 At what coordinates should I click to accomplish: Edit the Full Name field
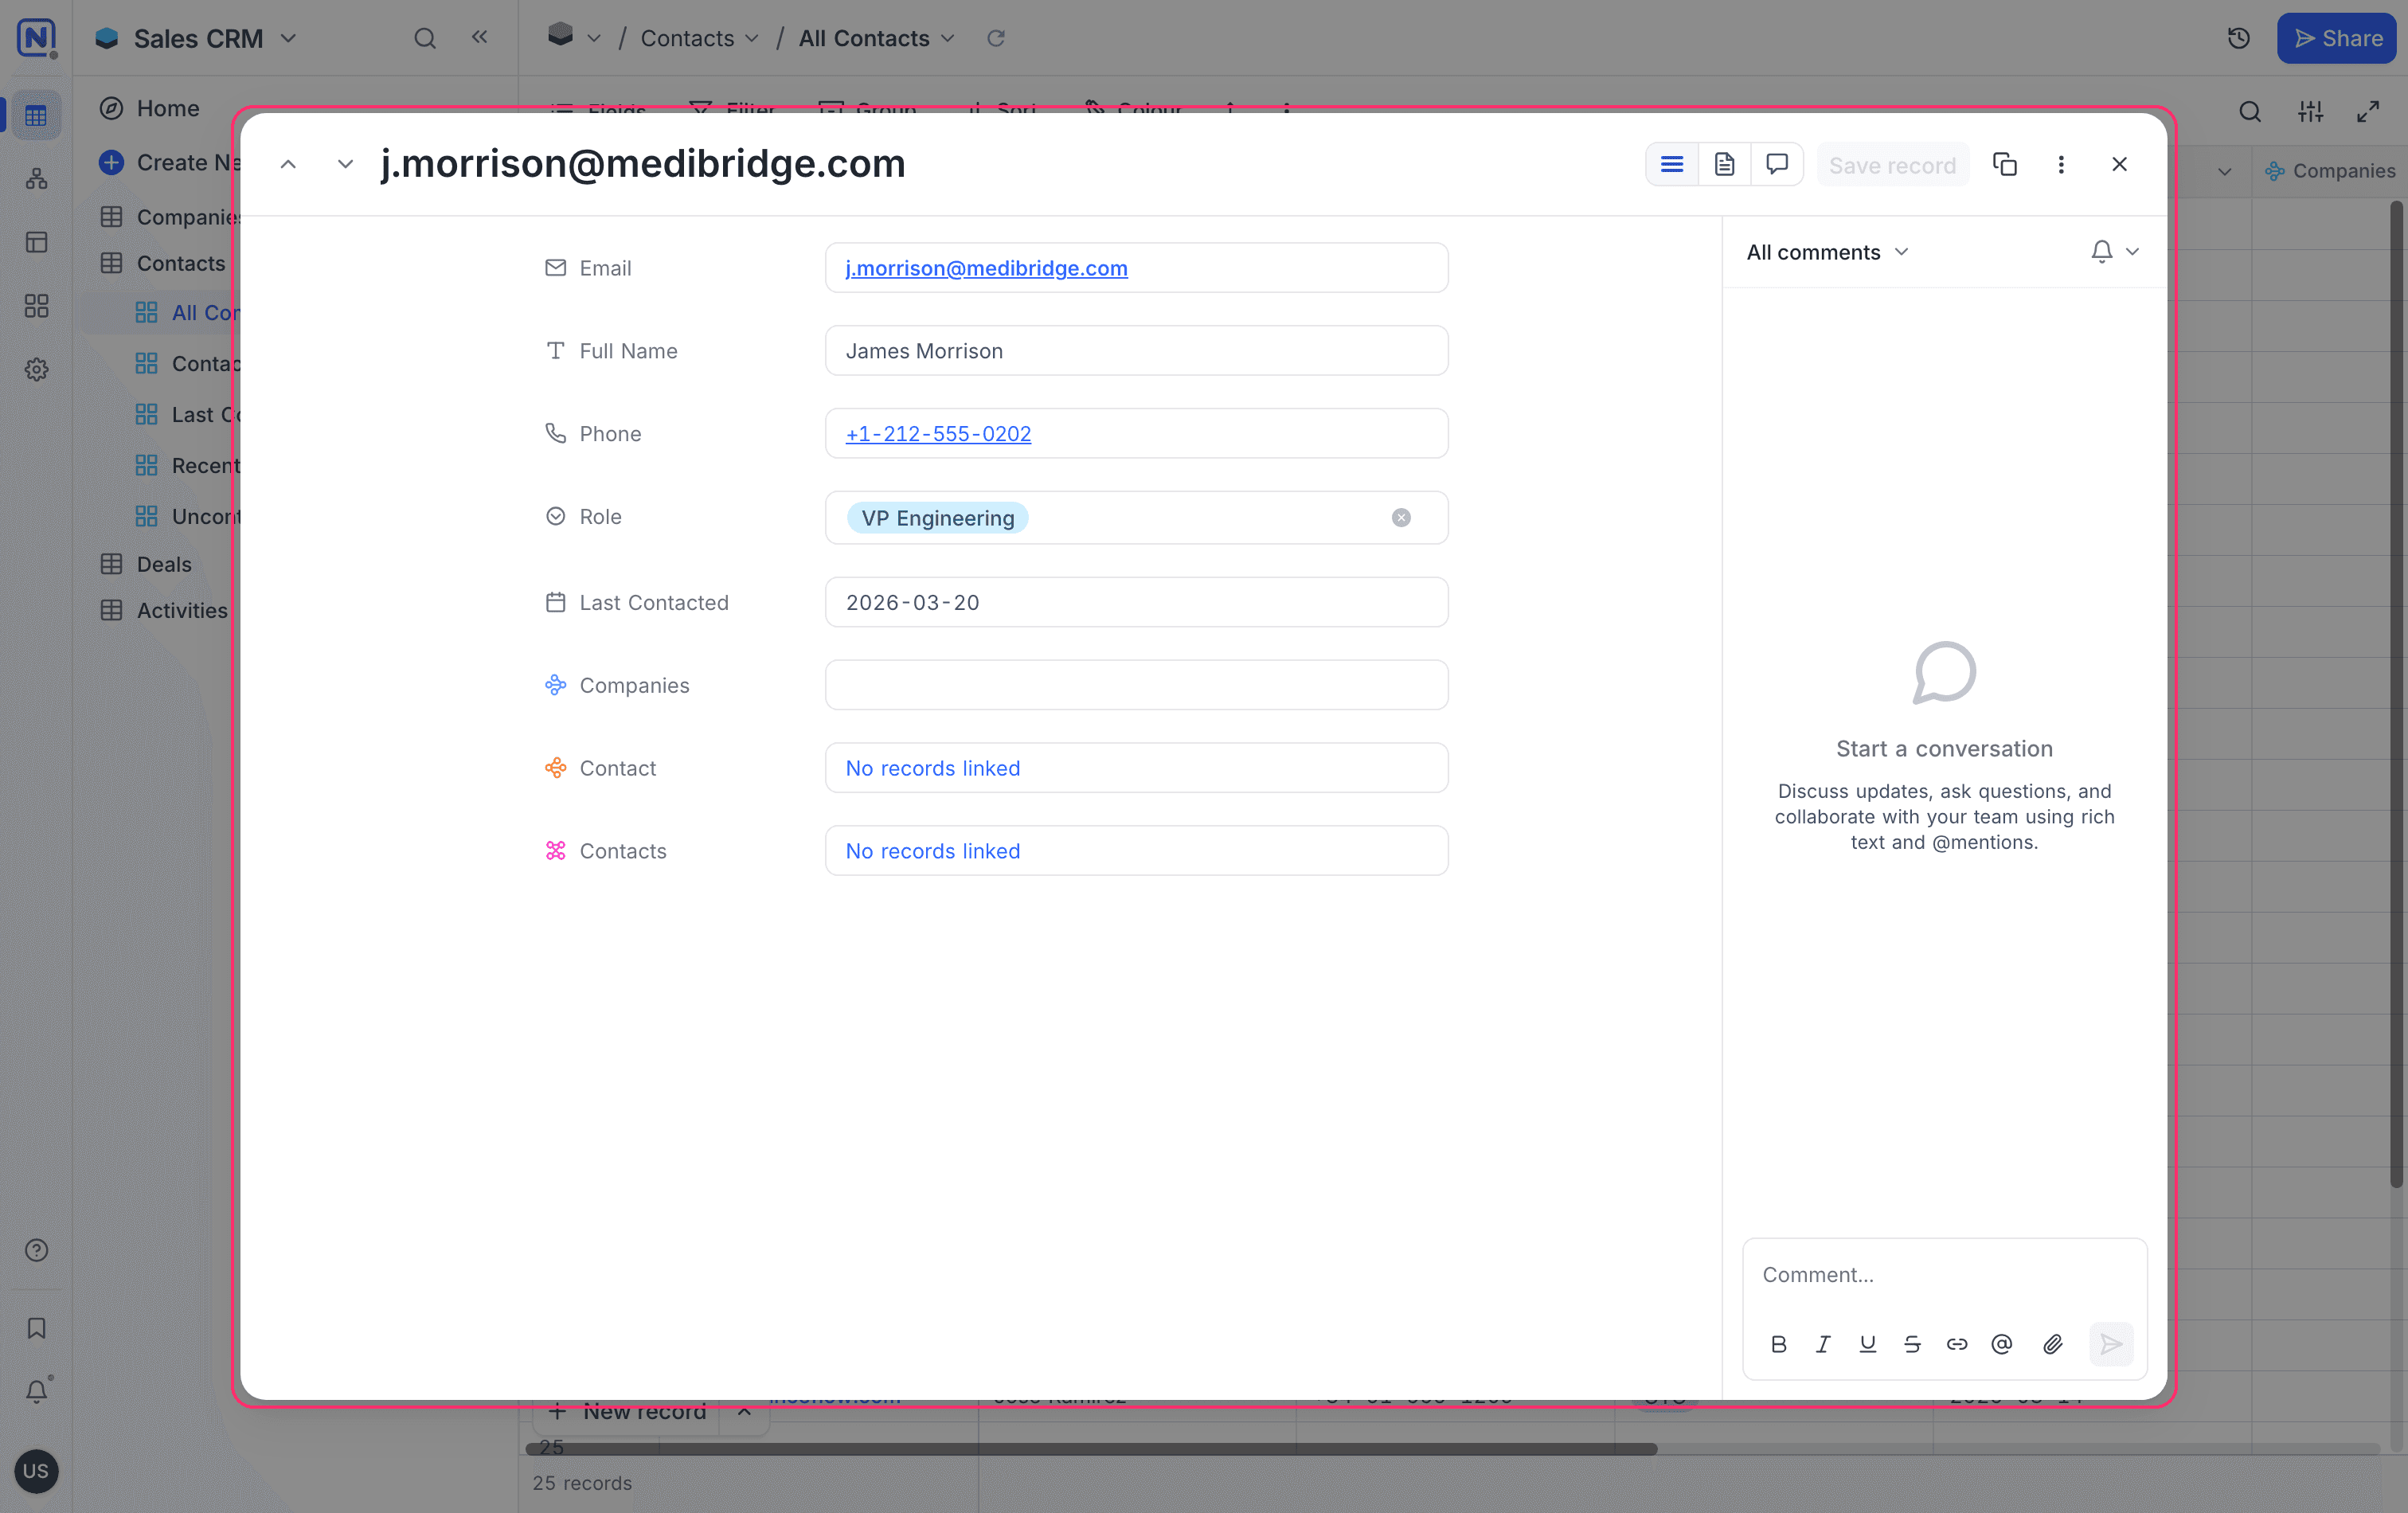point(1136,351)
